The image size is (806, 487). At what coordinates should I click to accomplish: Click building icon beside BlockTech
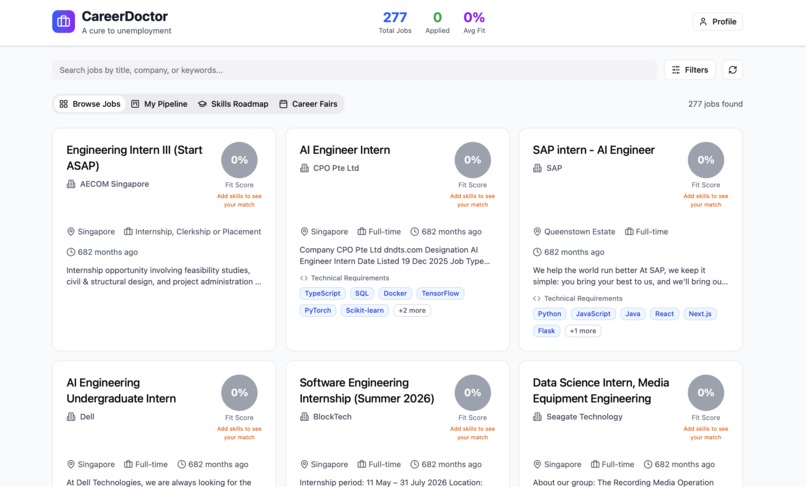(304, 417)
